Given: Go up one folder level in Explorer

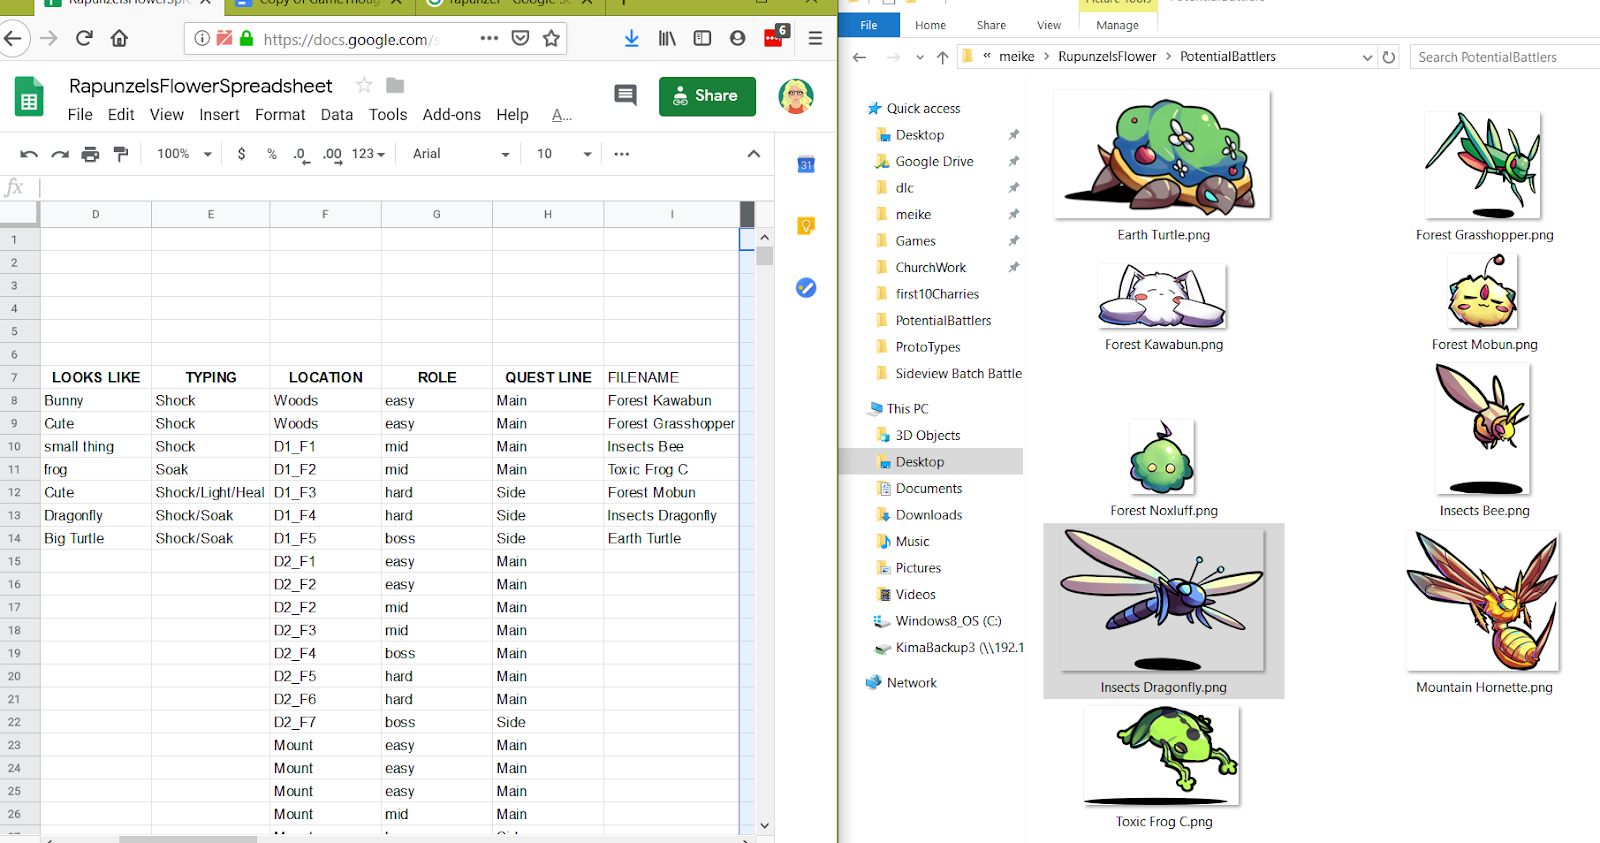Looking at the screenshot, I should tap(942, 58).
